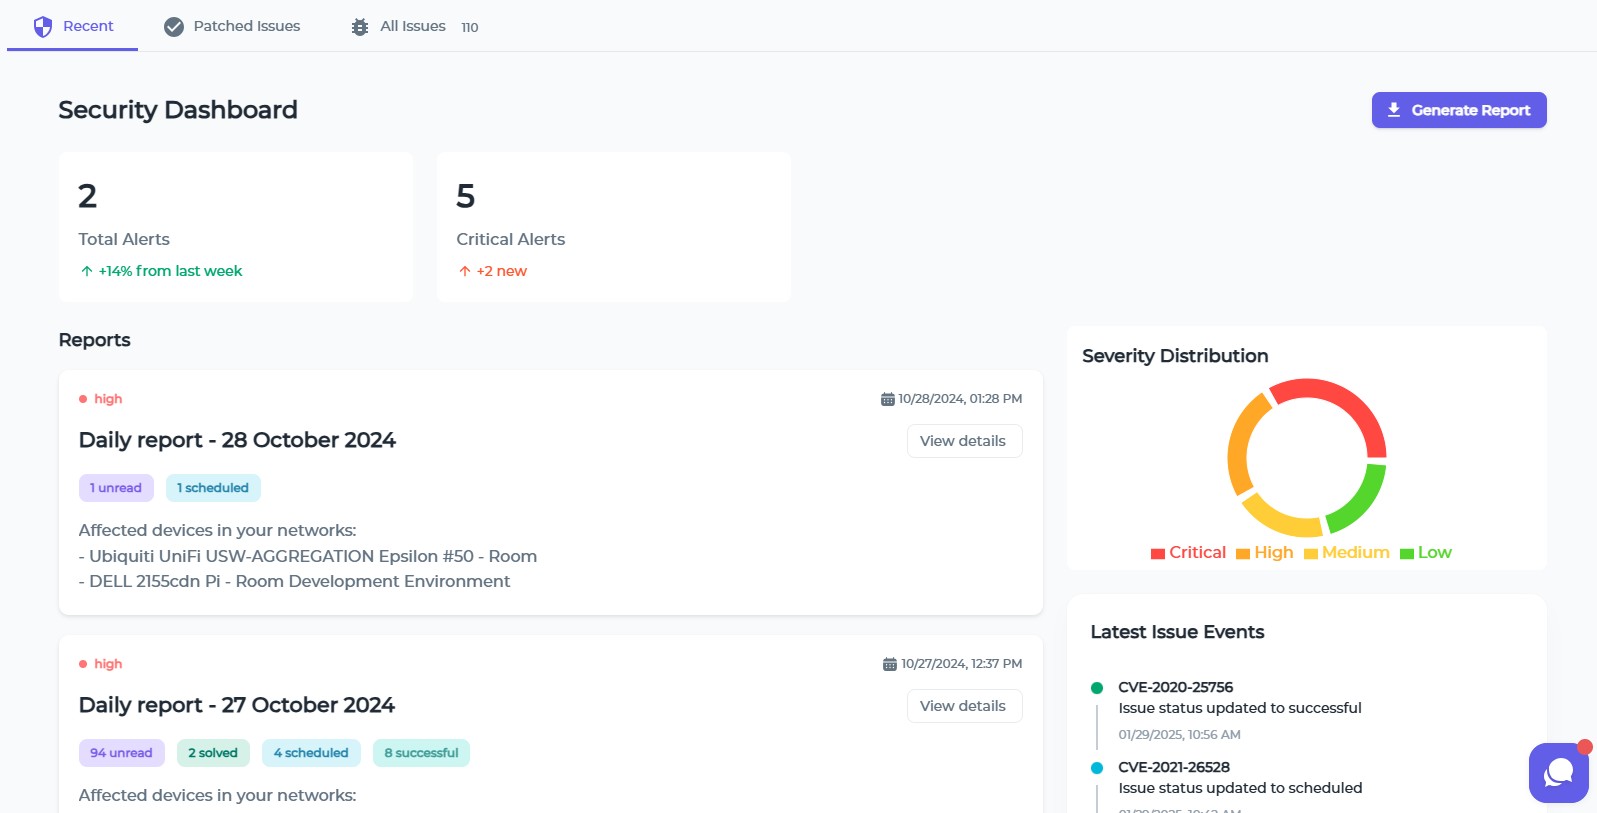The width and height of the screenshot is (1597, 813).
Task: Open the All Issues tab
Action: click(x=413, y=27)
